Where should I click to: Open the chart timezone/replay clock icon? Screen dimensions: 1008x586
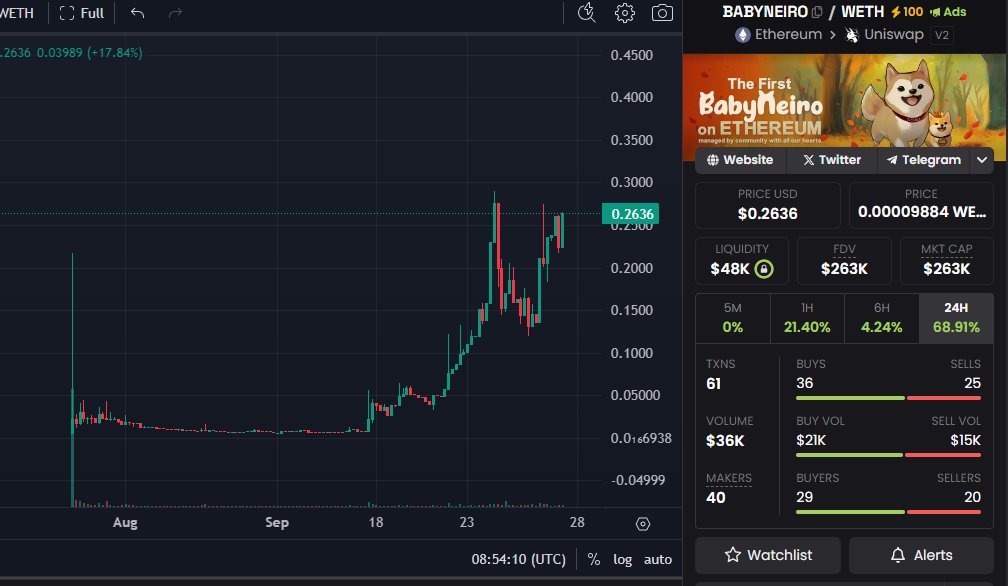coord(586,13)
